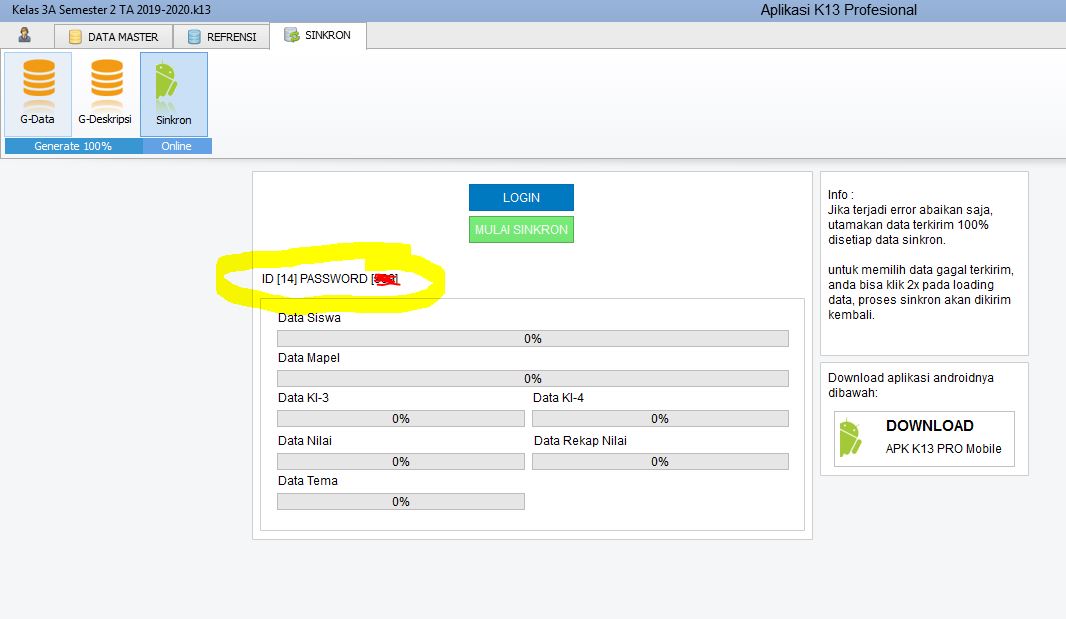Click the database icon on DATA MASTER tab
The height and width of the screenshot is (619, 1066).
75,37
